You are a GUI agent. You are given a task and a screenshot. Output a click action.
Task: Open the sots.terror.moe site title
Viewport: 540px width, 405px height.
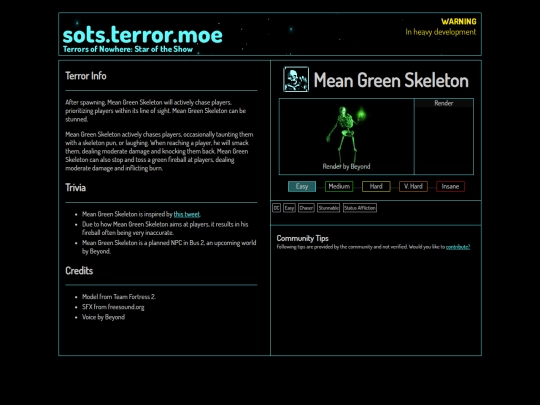(x=143, y=35)
